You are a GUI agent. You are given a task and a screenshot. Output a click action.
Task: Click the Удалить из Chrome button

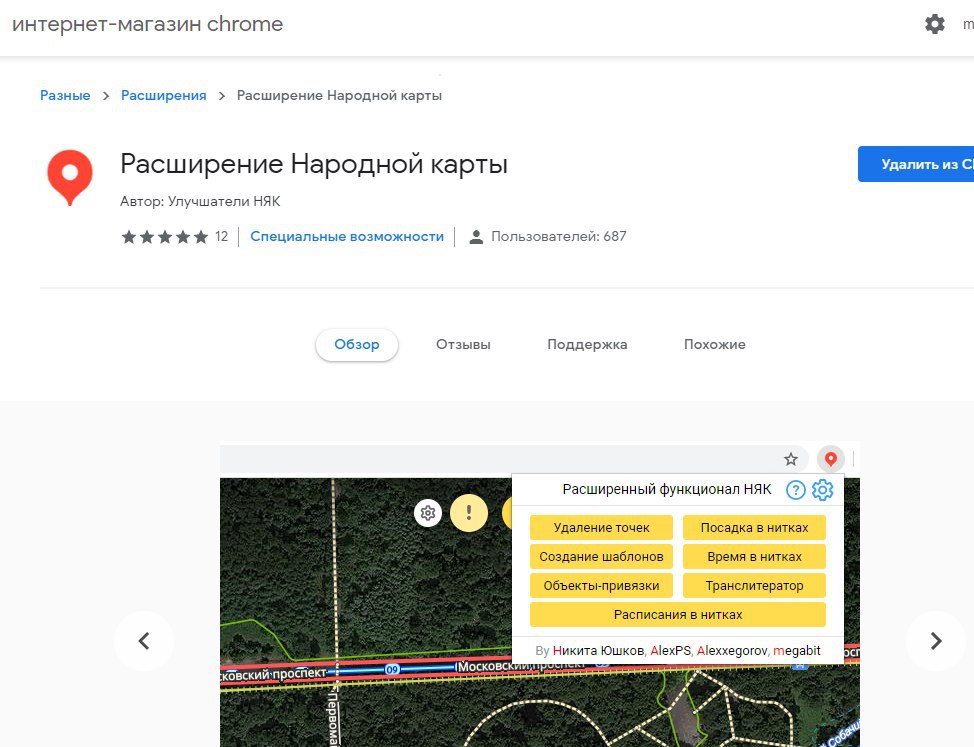916,165
